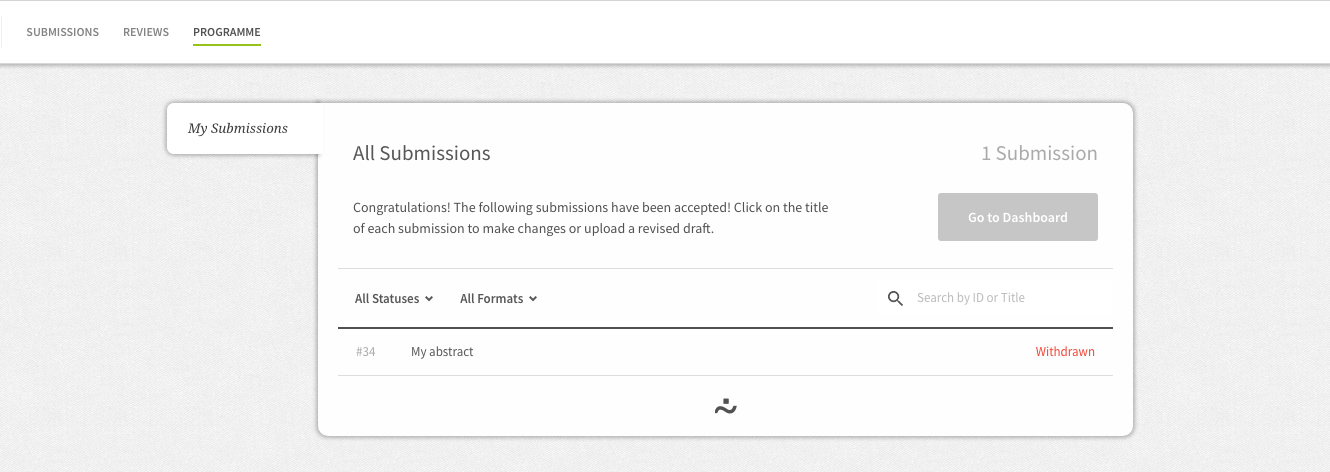Click the All Statuses chevron arrow
Screen dimensions: 1330x472
pos(429,299)
